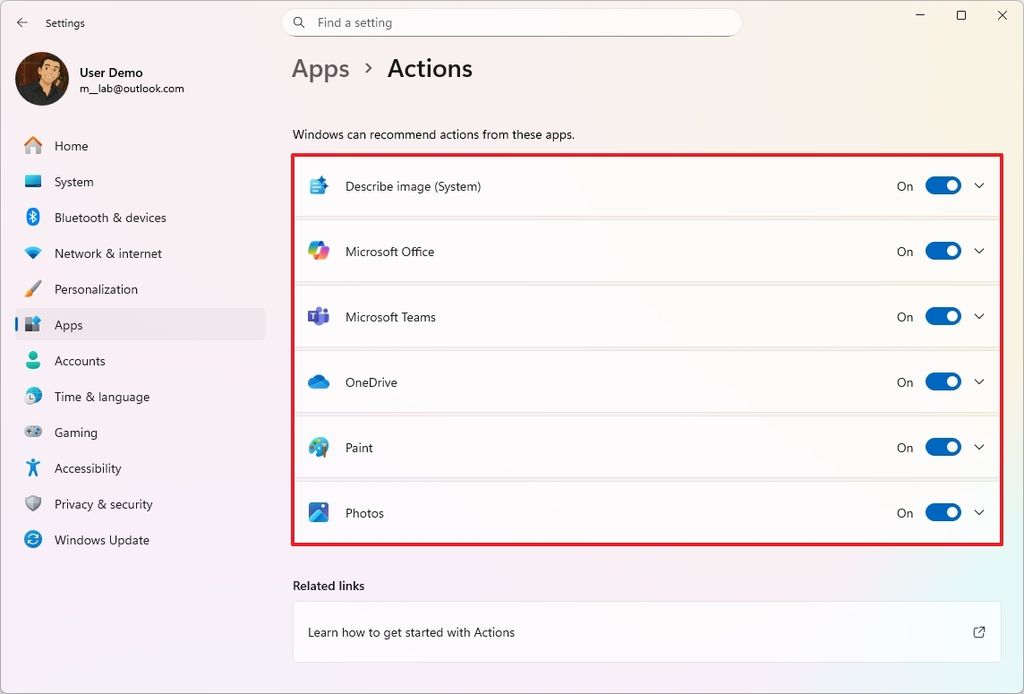
Task: Click inside the Find a setting search box
Action: click(512, 22)
